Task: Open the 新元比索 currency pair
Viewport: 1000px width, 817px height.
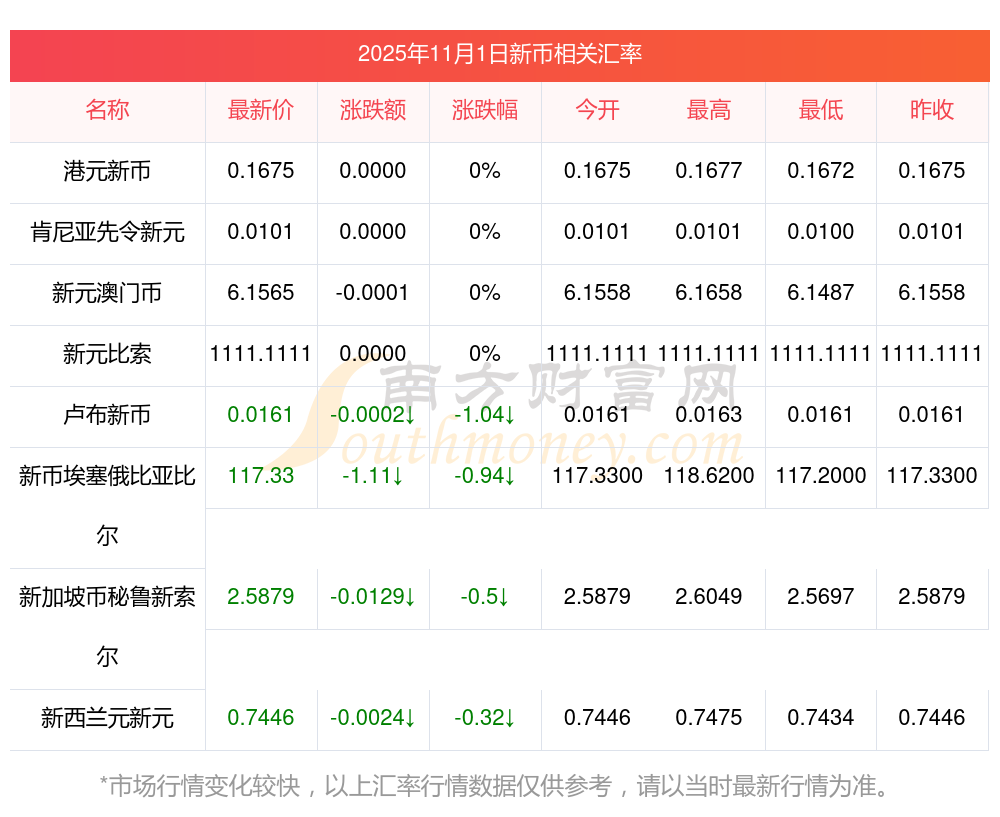Action: click(107, 353)
